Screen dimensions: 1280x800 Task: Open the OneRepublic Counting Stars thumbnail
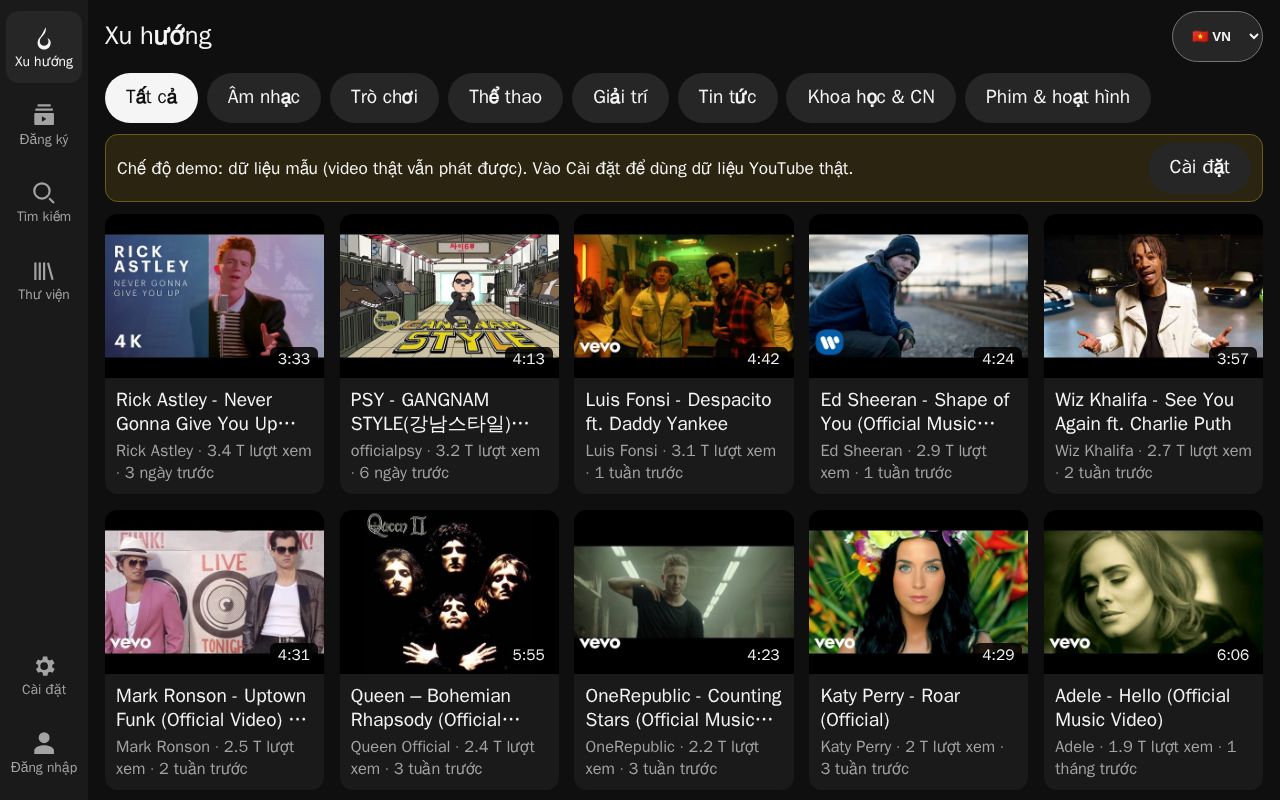tap(684, 592)
